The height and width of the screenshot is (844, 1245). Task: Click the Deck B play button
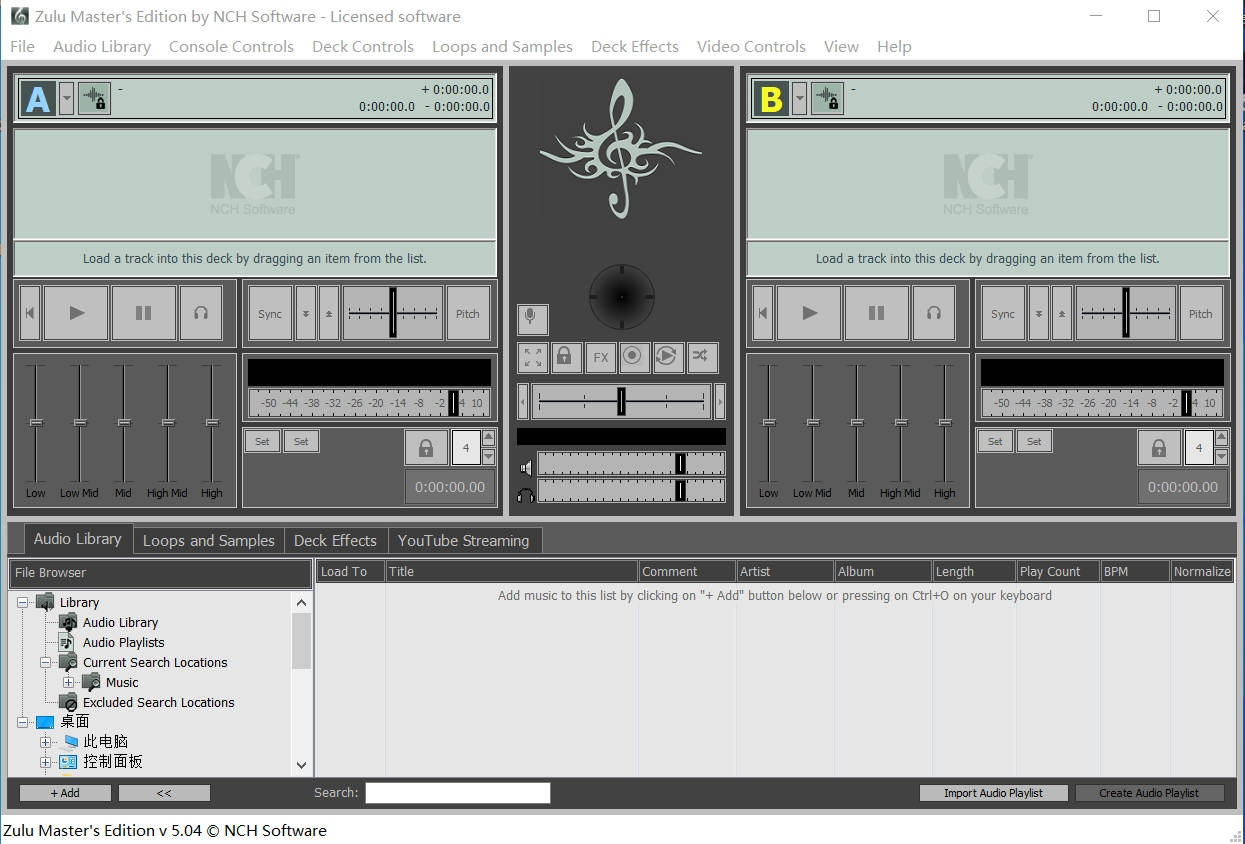(x=810, y=313)
